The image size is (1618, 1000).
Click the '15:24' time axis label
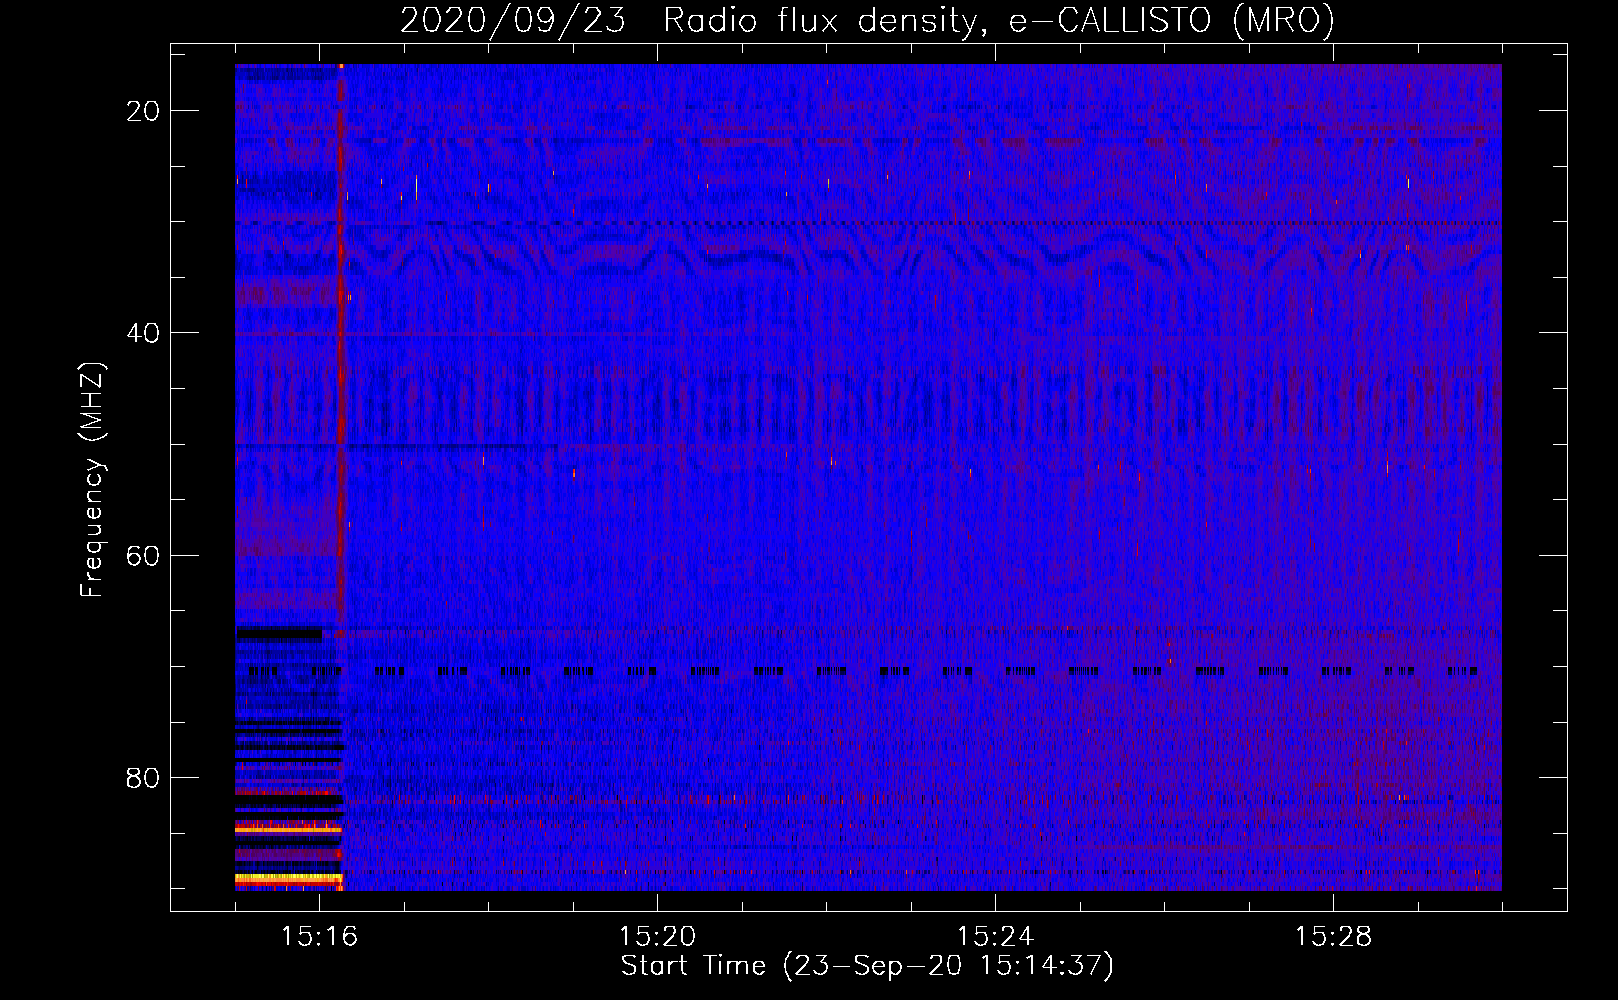pos(995,937)
